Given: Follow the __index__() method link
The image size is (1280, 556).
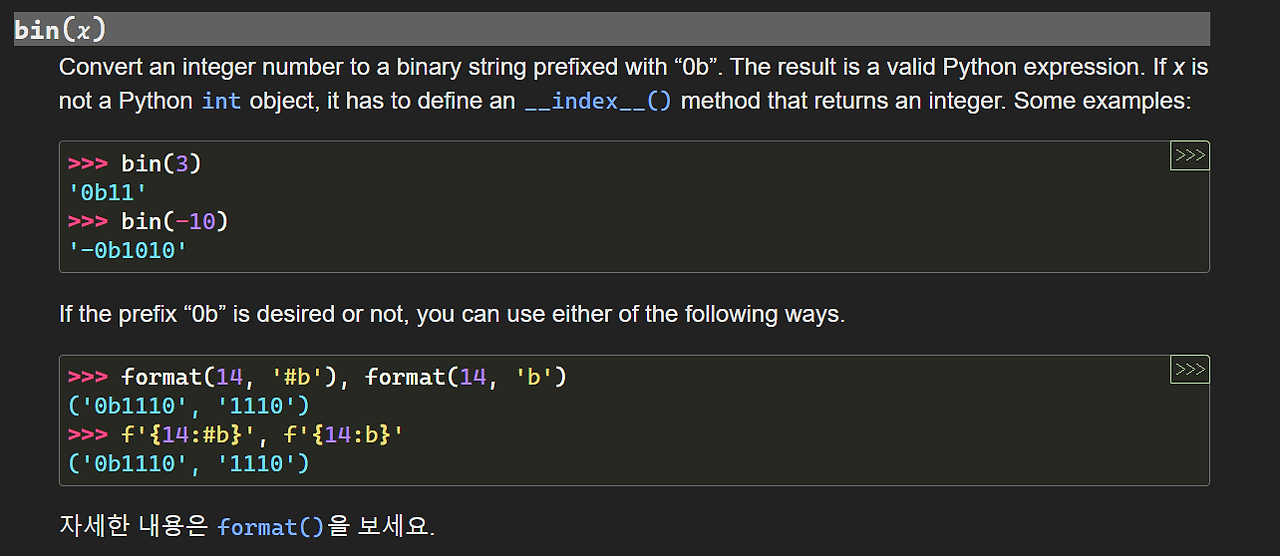Looking at the screenshot, I should [598, 101].
